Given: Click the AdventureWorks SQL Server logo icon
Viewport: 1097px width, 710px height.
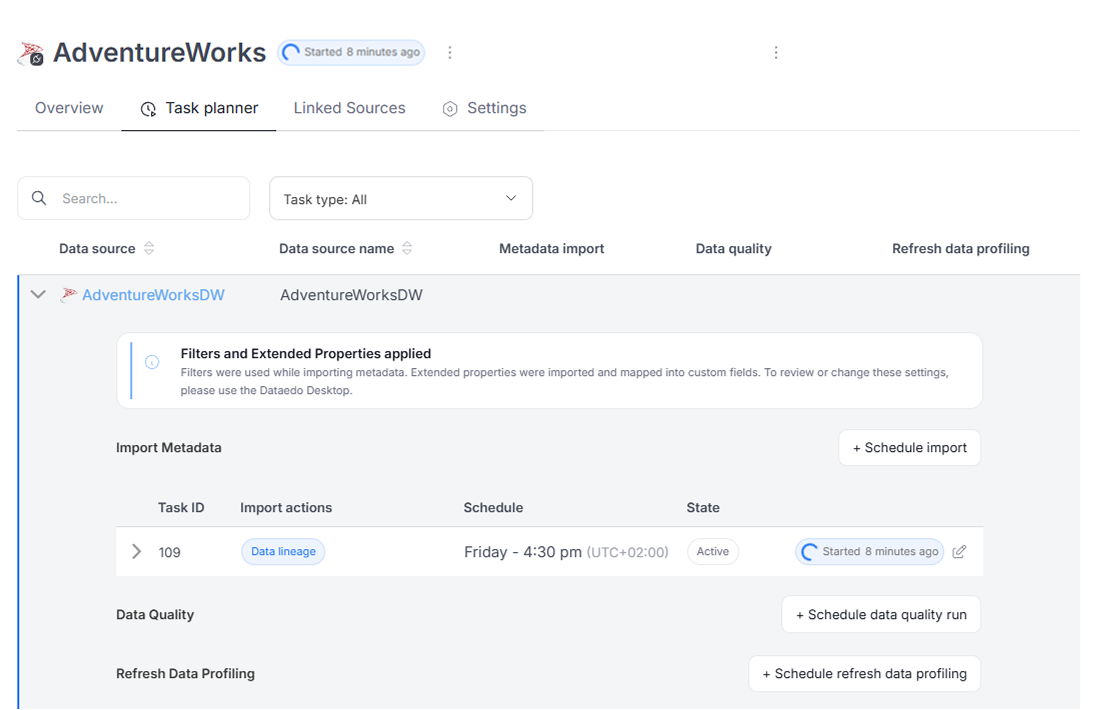Looking at the screenshot, I should tap(31, 54).
